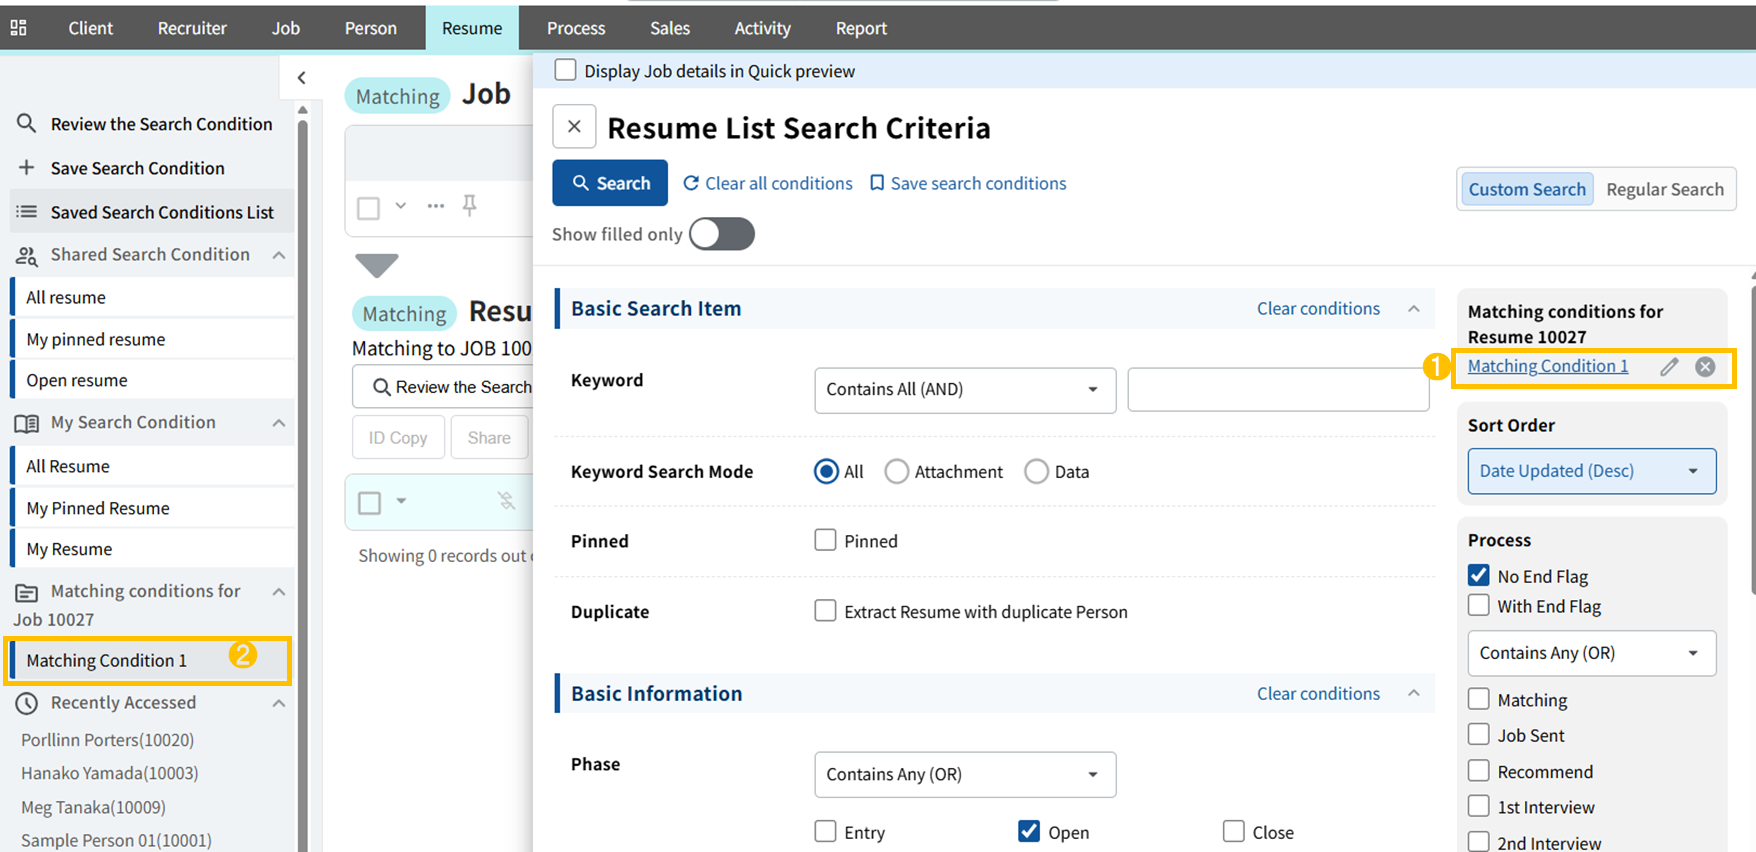Click the Keyword text input field
This screenshot has height=852, width=1756.
click(x=1277, y=390)
